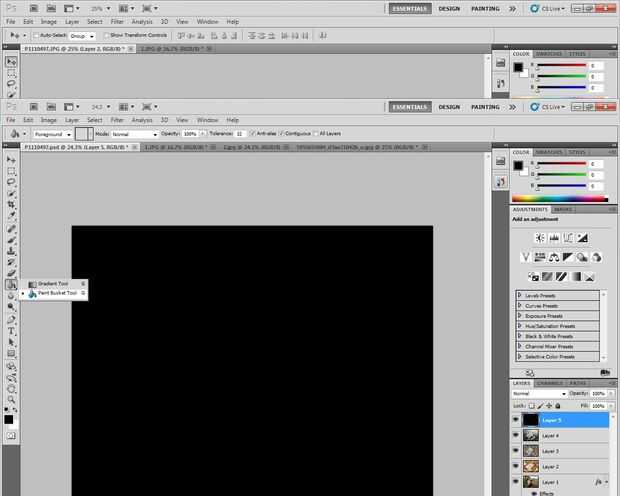Switch to the Paths tab
Image resolution: width=620 pixels, height=496 pixels.
click(x=578, y=383)
